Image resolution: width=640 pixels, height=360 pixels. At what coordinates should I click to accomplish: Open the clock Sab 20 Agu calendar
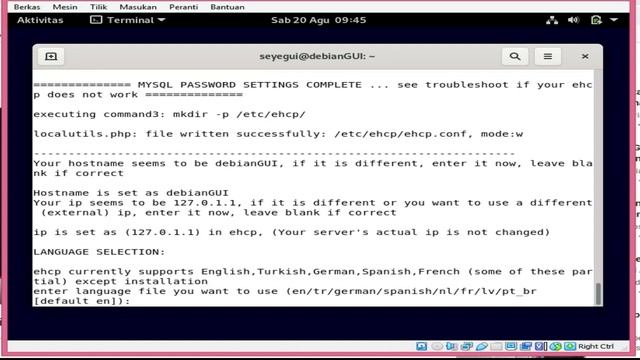pos(318,20)
